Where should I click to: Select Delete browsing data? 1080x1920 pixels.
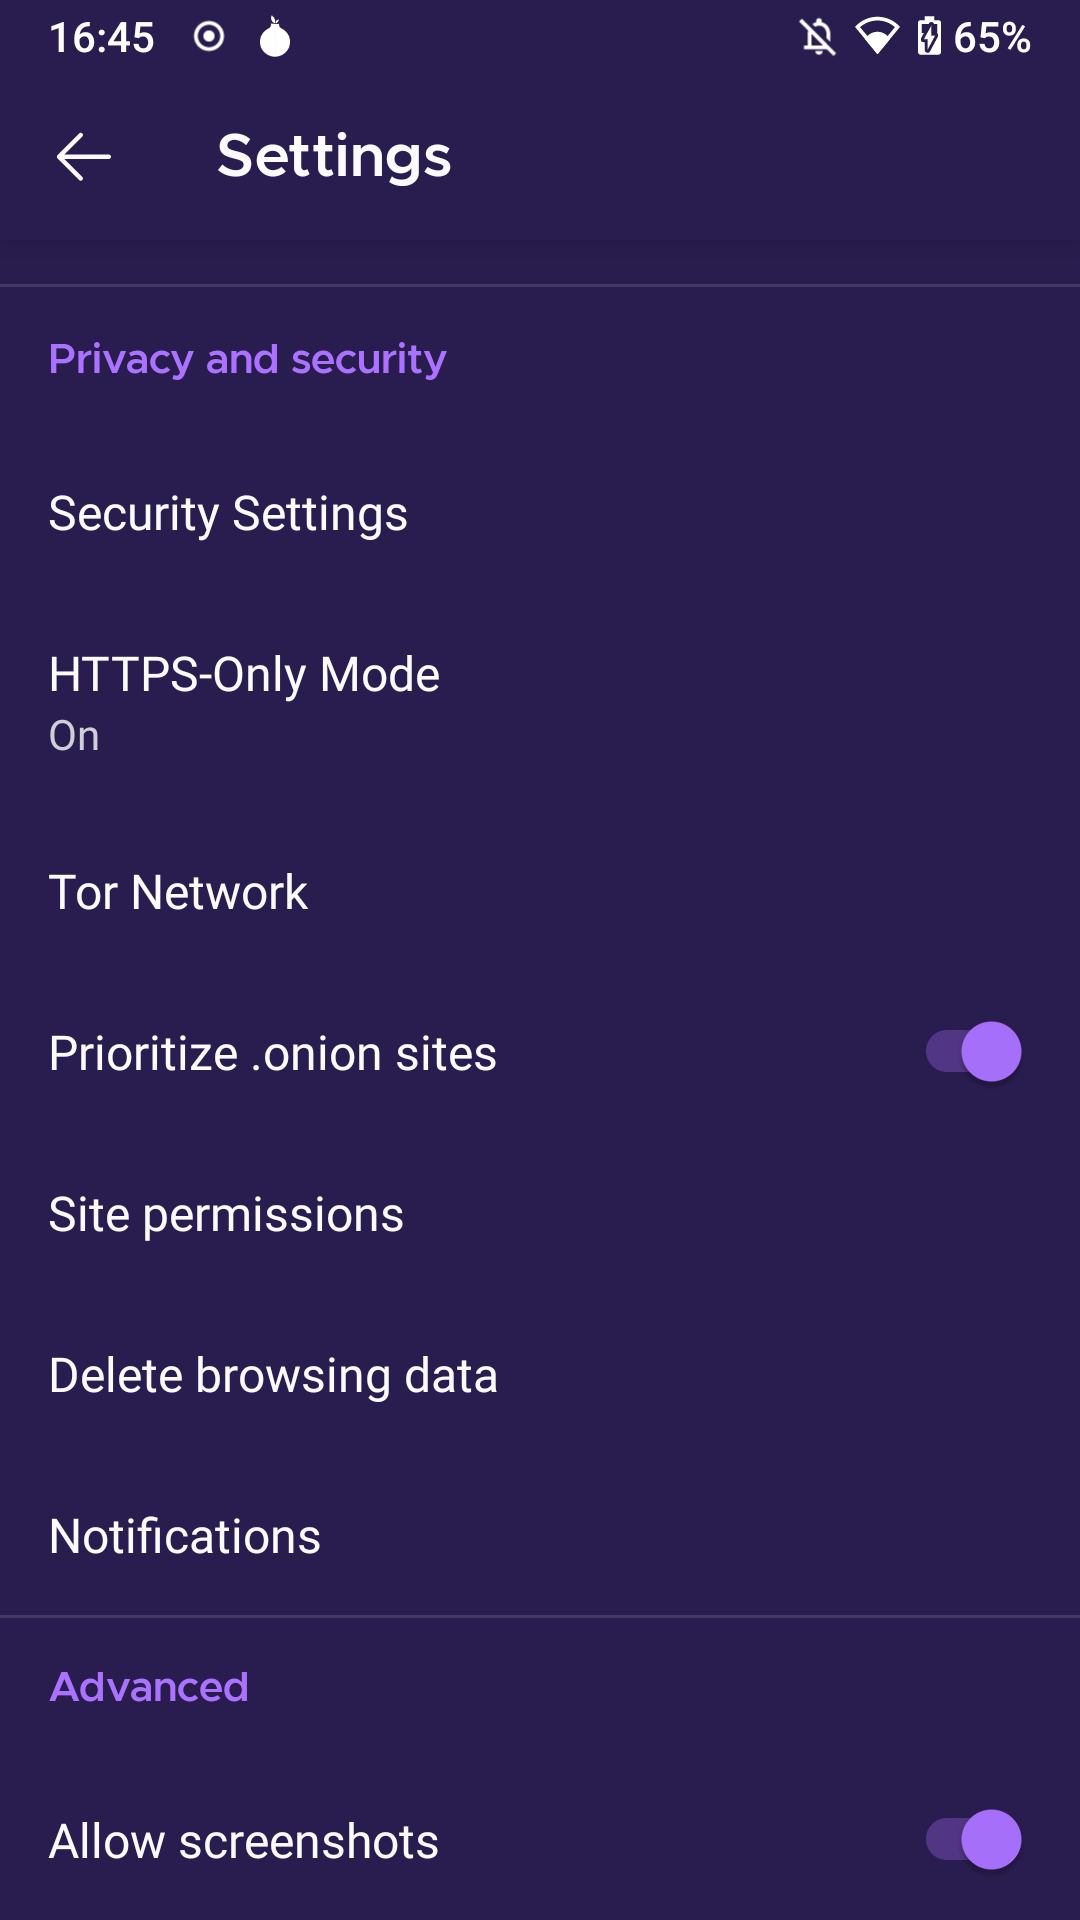coord(540,1375)
